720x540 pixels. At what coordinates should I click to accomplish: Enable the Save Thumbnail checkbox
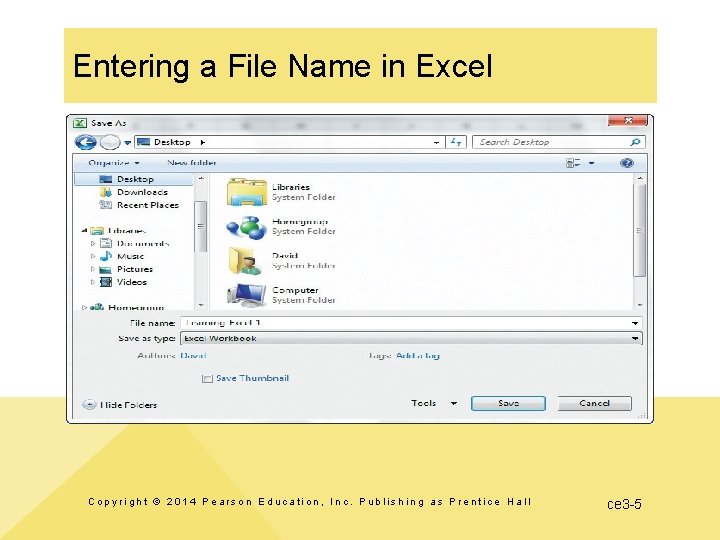pyautogui.click(x=207, y=378)
